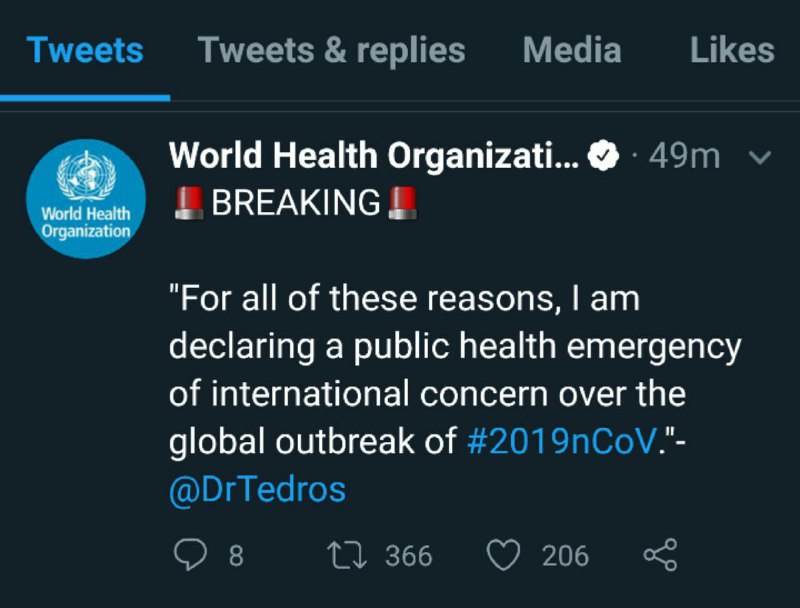
Task: Select the Media tab
Action: [572, 50]
